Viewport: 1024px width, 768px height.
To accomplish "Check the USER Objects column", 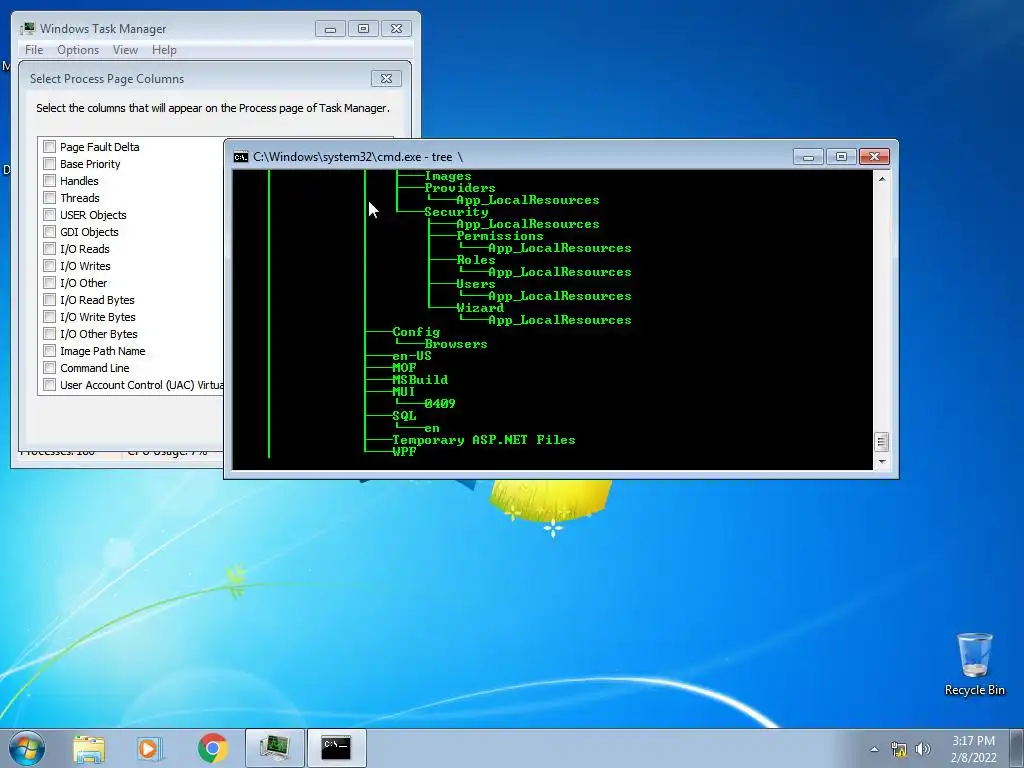I will [50, 214].
